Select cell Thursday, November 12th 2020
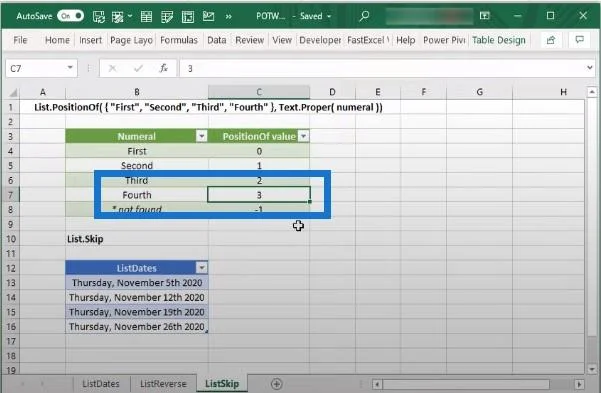Viewport: 601px width, 393px height. (x=137, y=297)
